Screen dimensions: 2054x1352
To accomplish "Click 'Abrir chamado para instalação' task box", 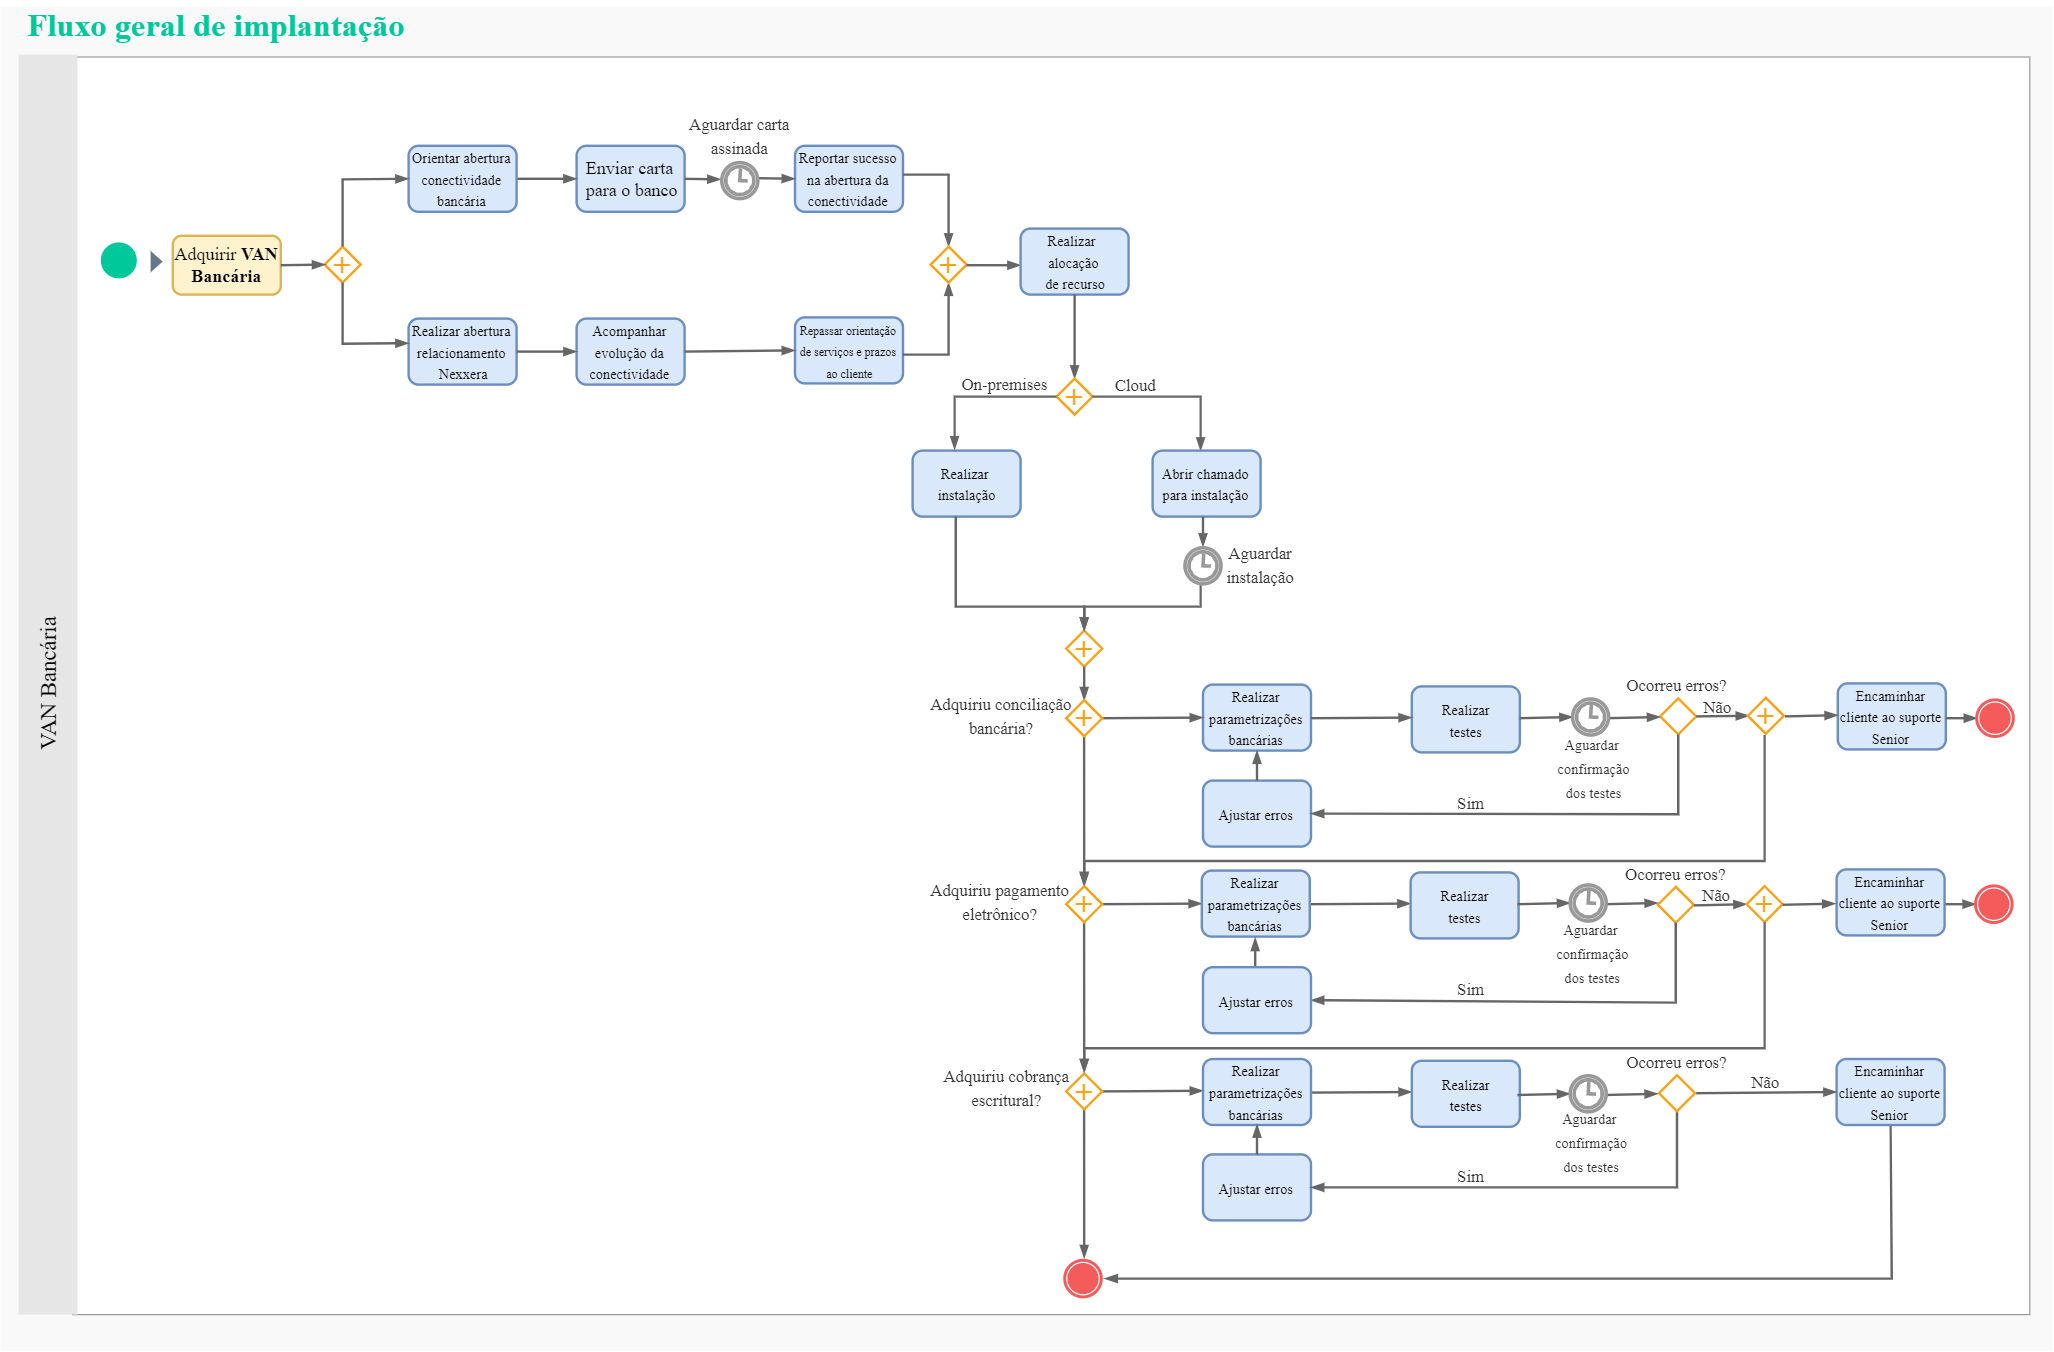I will point(1205,484).
